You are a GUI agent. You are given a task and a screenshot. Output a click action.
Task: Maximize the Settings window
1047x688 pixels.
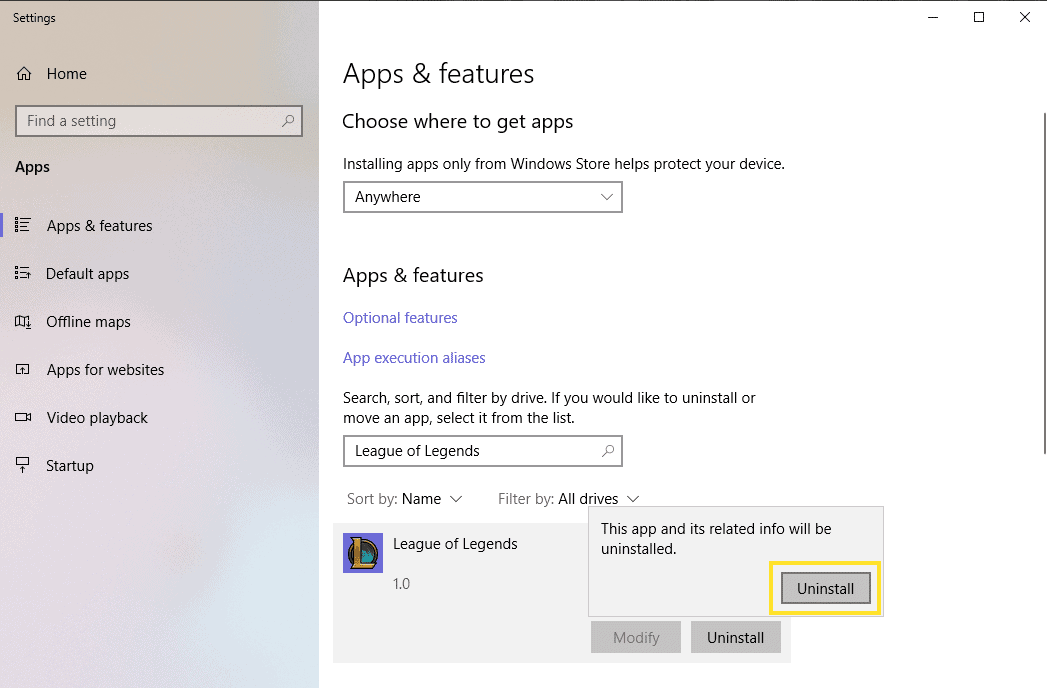pos(979,17)
